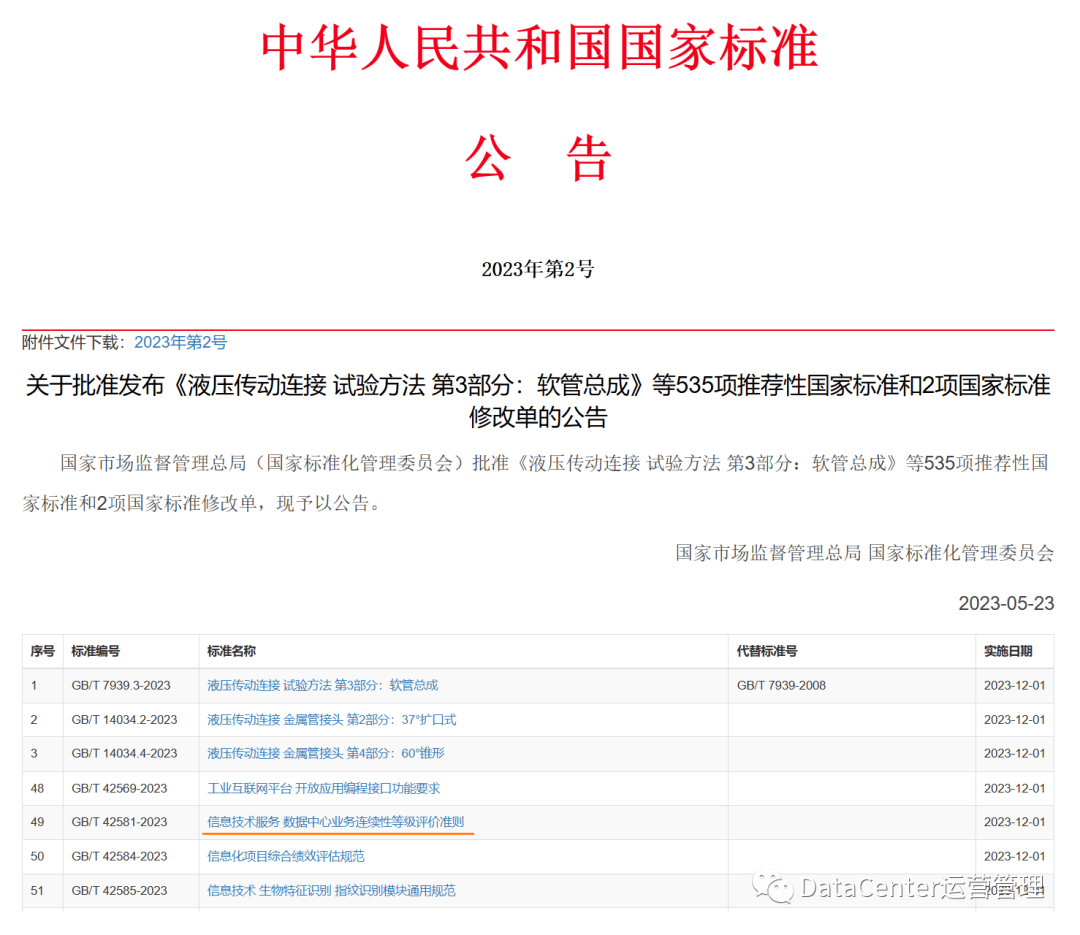Open the 2023年第2号 attachment download link
The image size is (1080, 935).
tap(180, 342)
